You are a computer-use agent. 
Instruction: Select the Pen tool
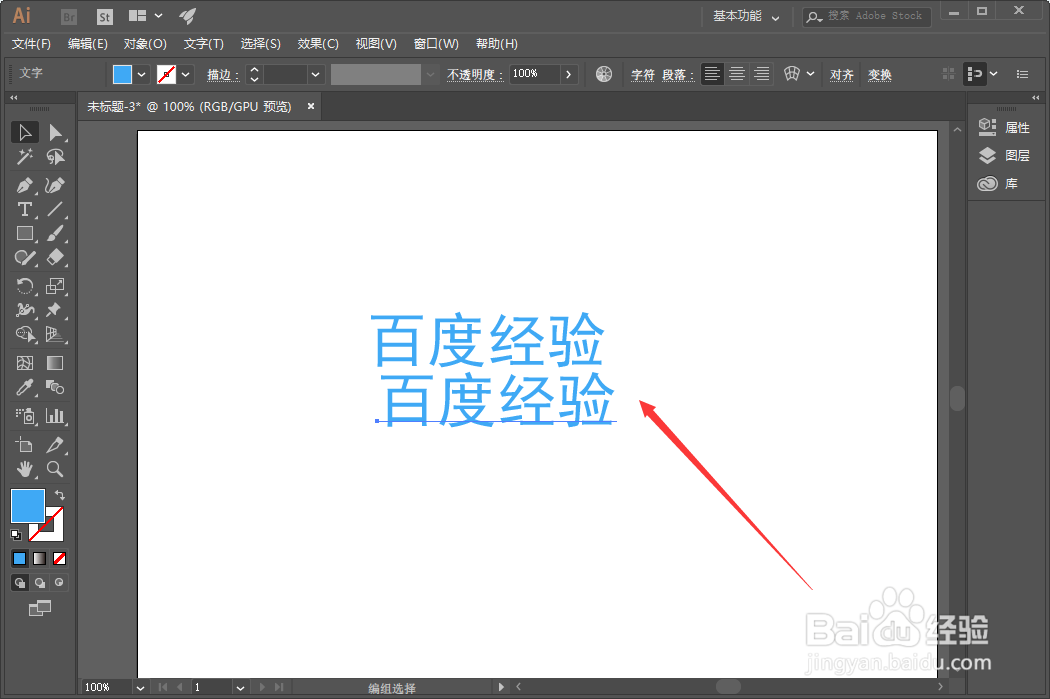pyautogui.click(x=24, y=185)
